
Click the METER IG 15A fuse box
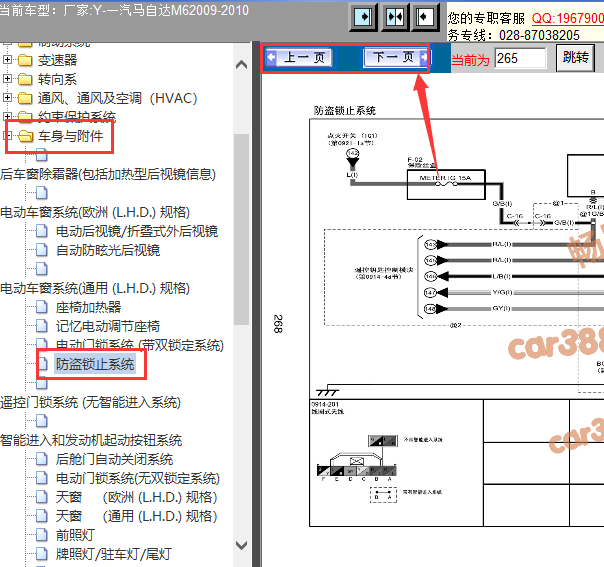tap(446, 185)
